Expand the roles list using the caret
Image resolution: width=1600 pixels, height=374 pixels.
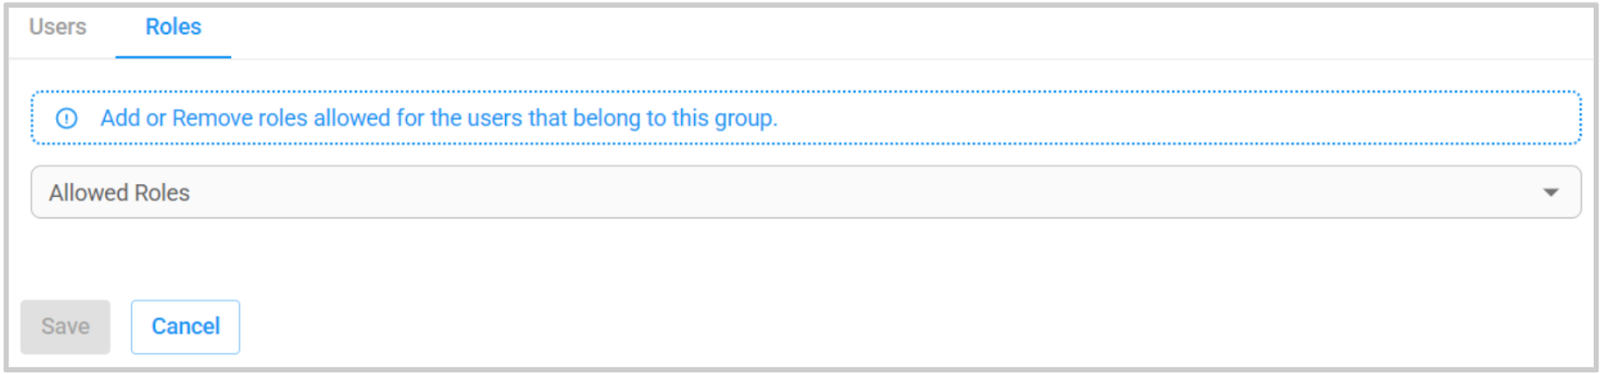point(1550,192)
